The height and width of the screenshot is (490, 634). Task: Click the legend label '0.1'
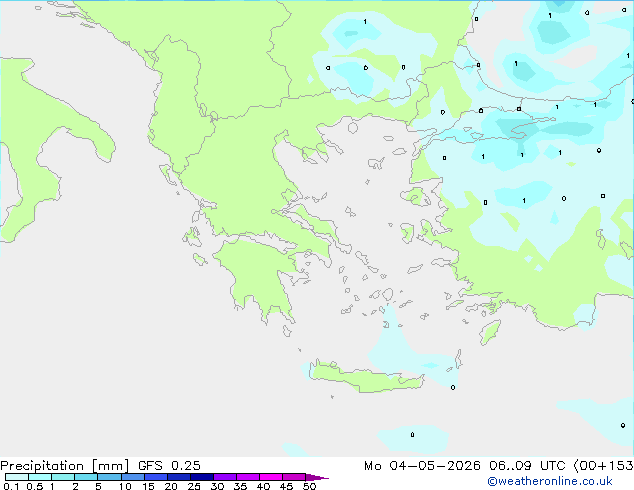point(11,486)
